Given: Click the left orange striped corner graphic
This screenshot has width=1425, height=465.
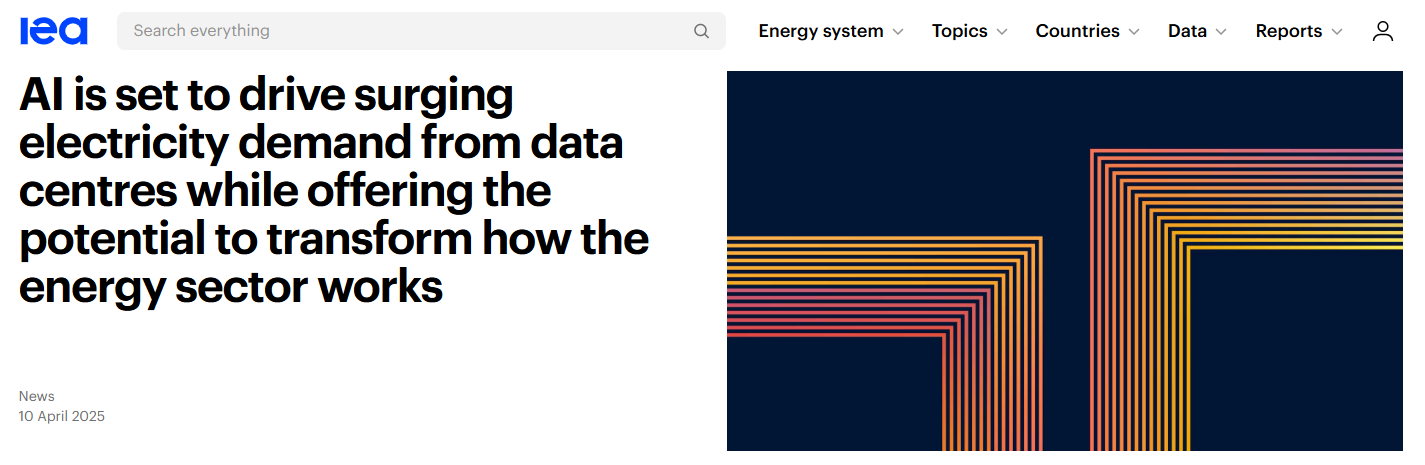Looking at the screenshot, I should (x=885, y=343).
